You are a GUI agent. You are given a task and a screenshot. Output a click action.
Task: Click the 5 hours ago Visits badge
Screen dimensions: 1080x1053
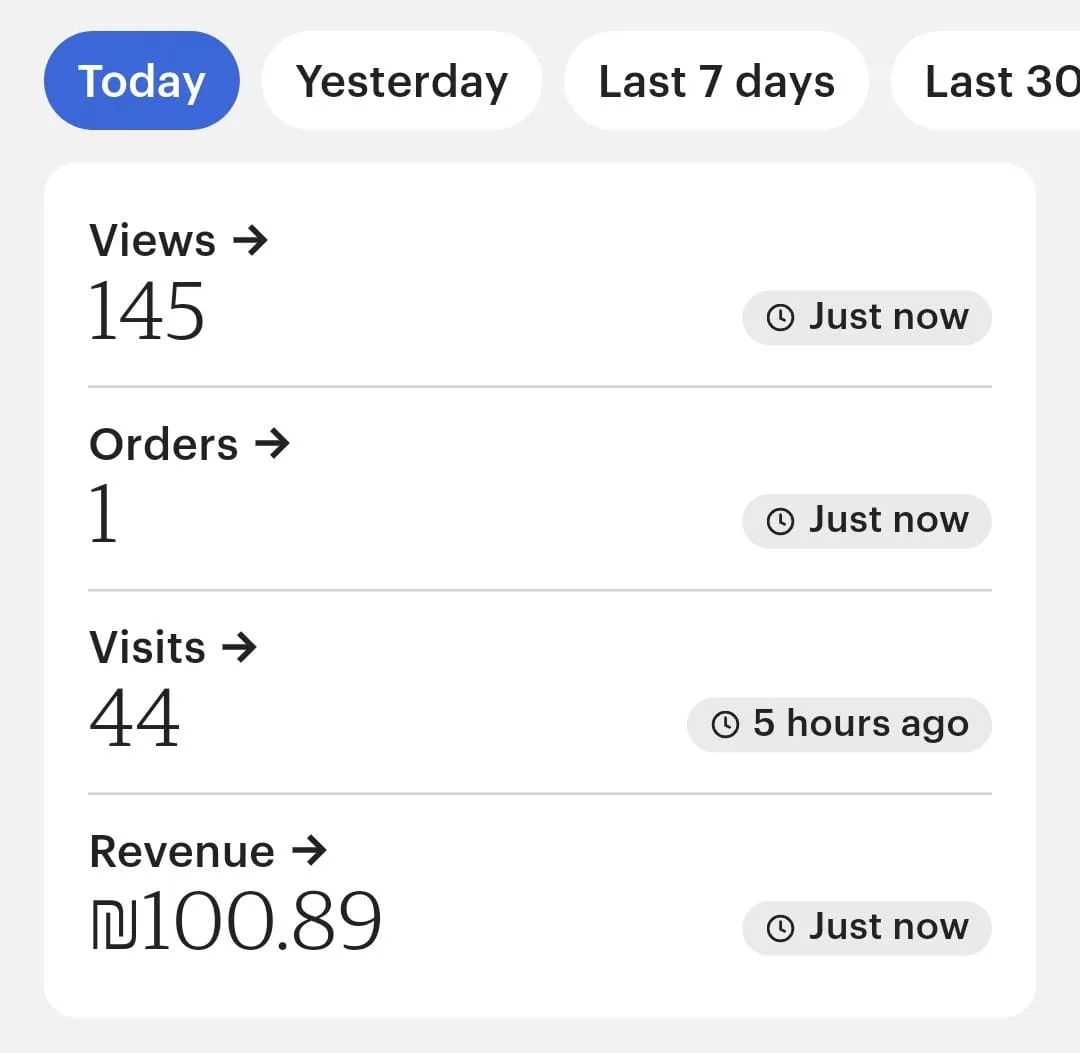[839, 724]
